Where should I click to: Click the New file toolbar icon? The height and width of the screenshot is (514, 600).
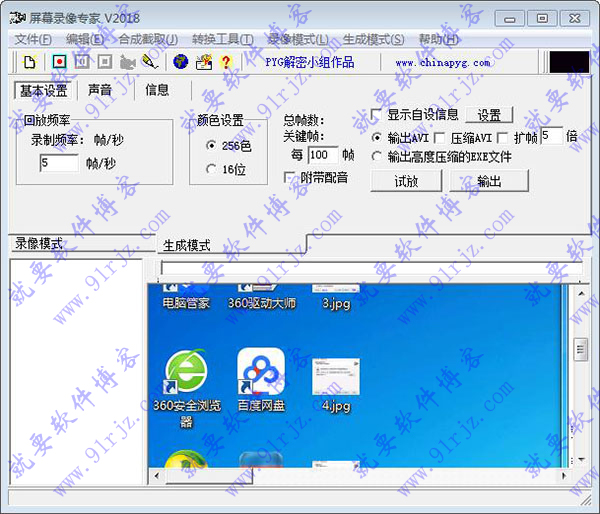pyautogui.click(x=30, y=62)
